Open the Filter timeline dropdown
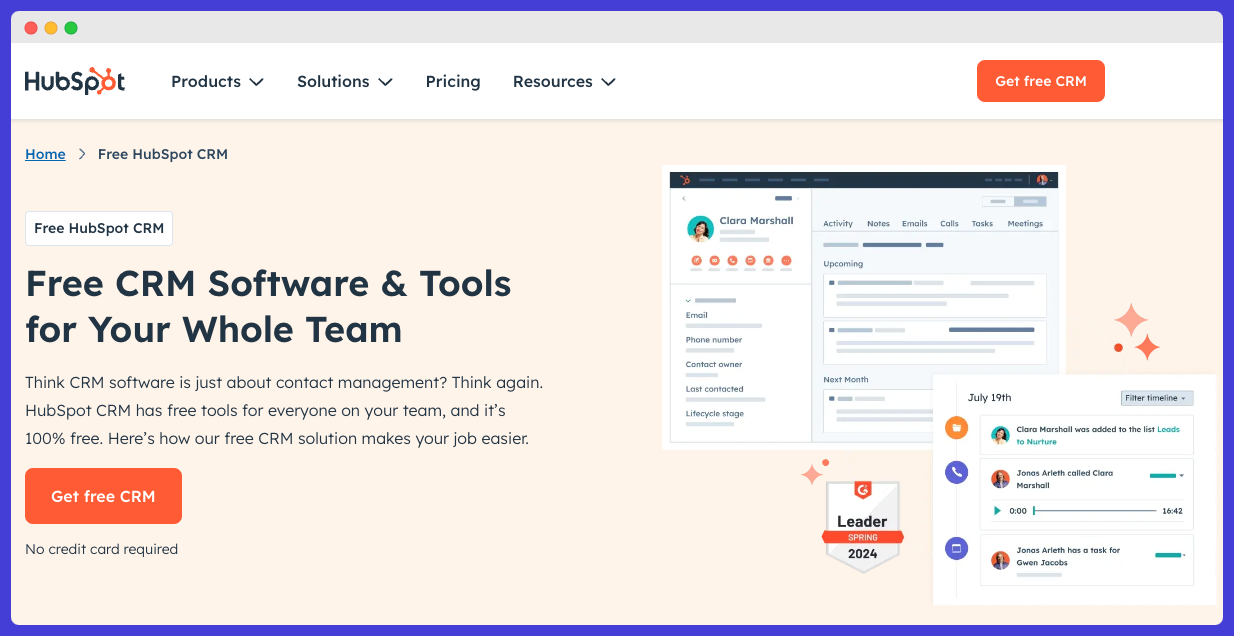This screenshot has width=1234, height=636. pyautogui.click(x=1157, y=398)
